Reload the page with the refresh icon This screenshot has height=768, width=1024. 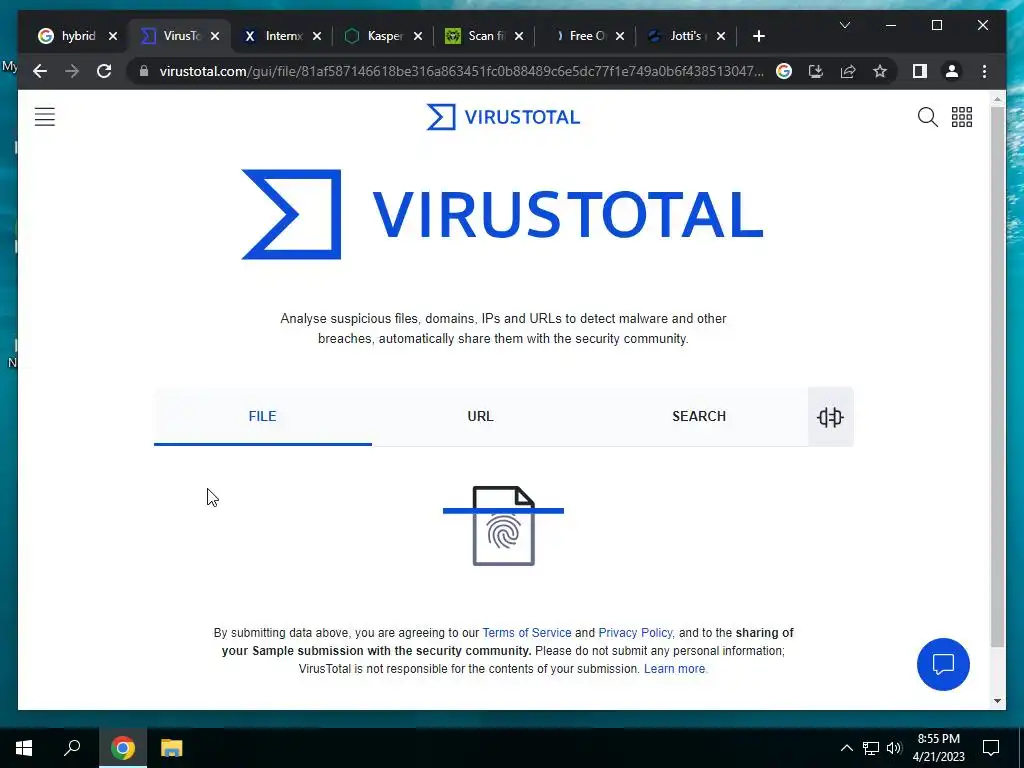[104, 71]
